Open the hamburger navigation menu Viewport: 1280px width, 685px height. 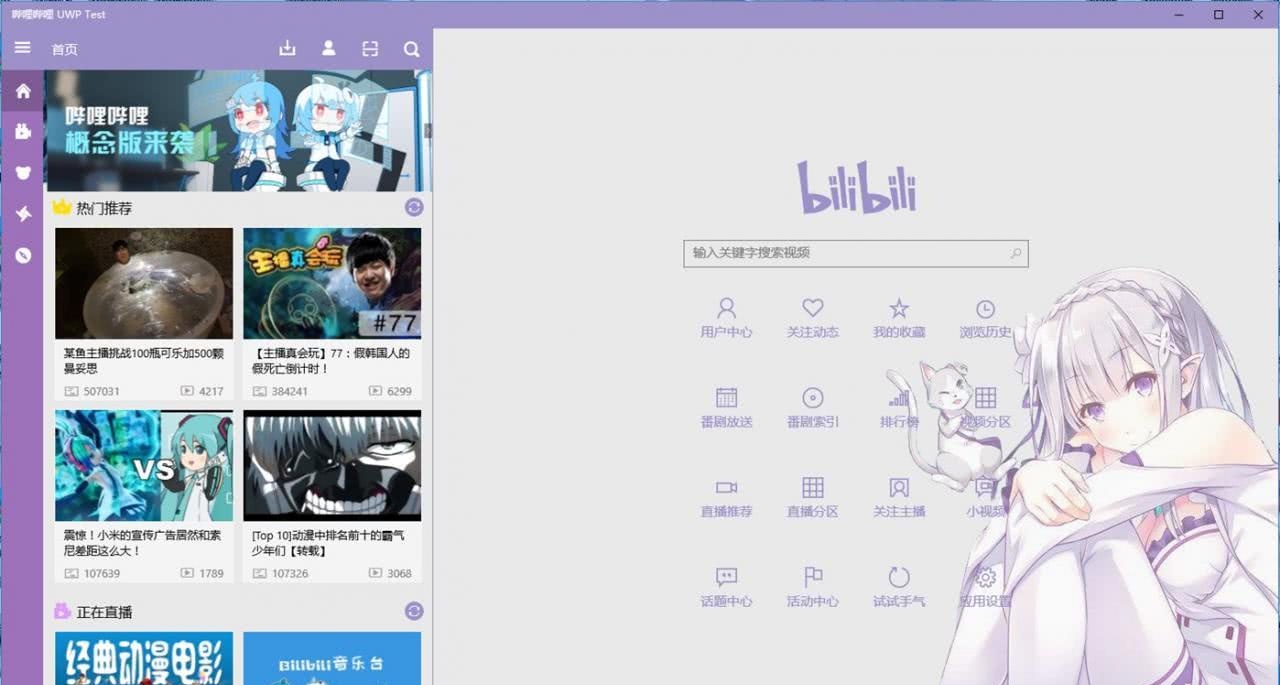click(22, 48)
